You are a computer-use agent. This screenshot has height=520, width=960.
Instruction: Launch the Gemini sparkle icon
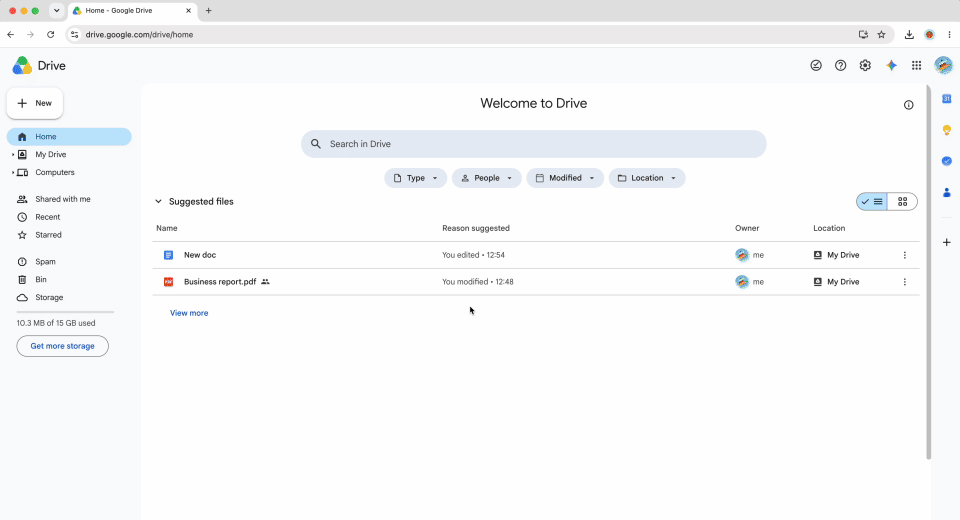891,66
